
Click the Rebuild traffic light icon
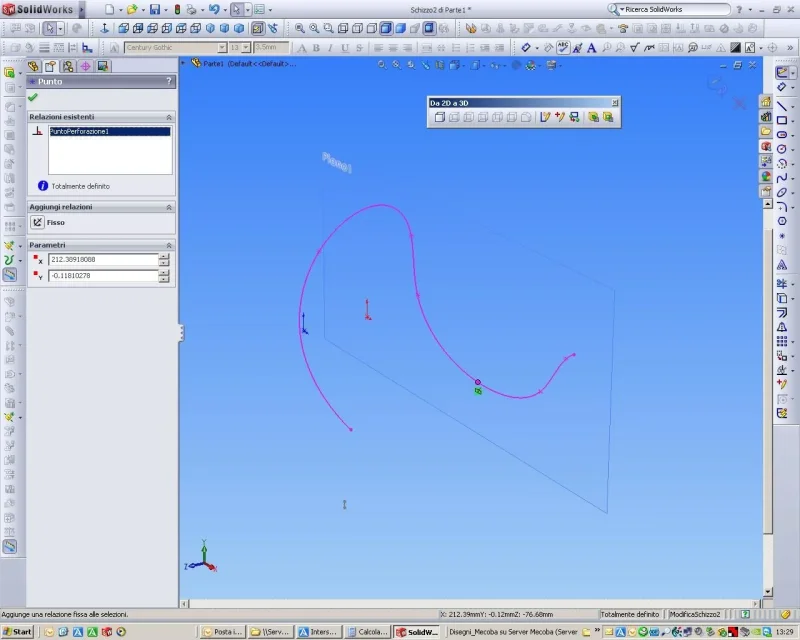(x=177, y=9)
